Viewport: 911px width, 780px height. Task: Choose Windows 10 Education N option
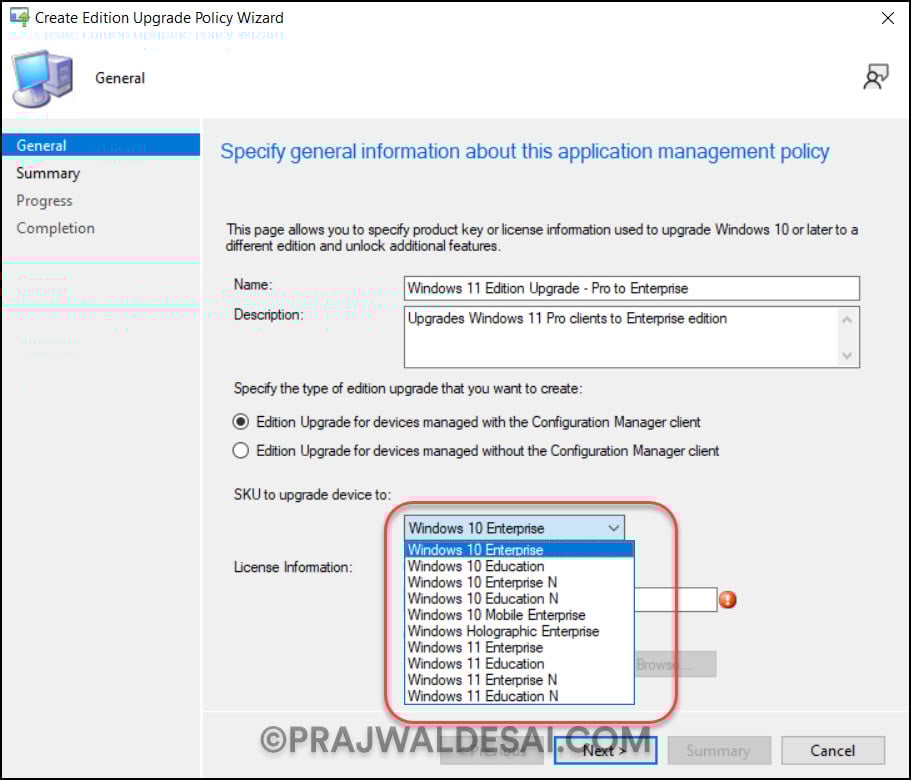519,598
